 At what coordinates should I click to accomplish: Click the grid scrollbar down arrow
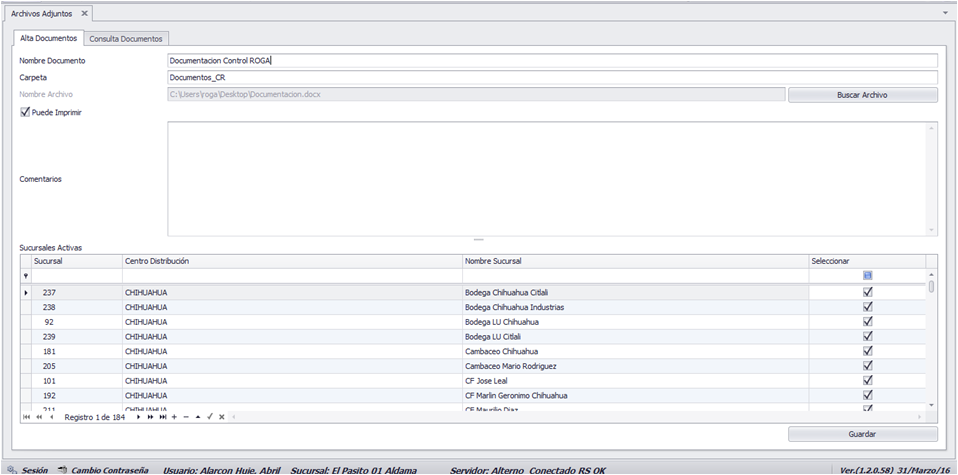tap(932, 405)
